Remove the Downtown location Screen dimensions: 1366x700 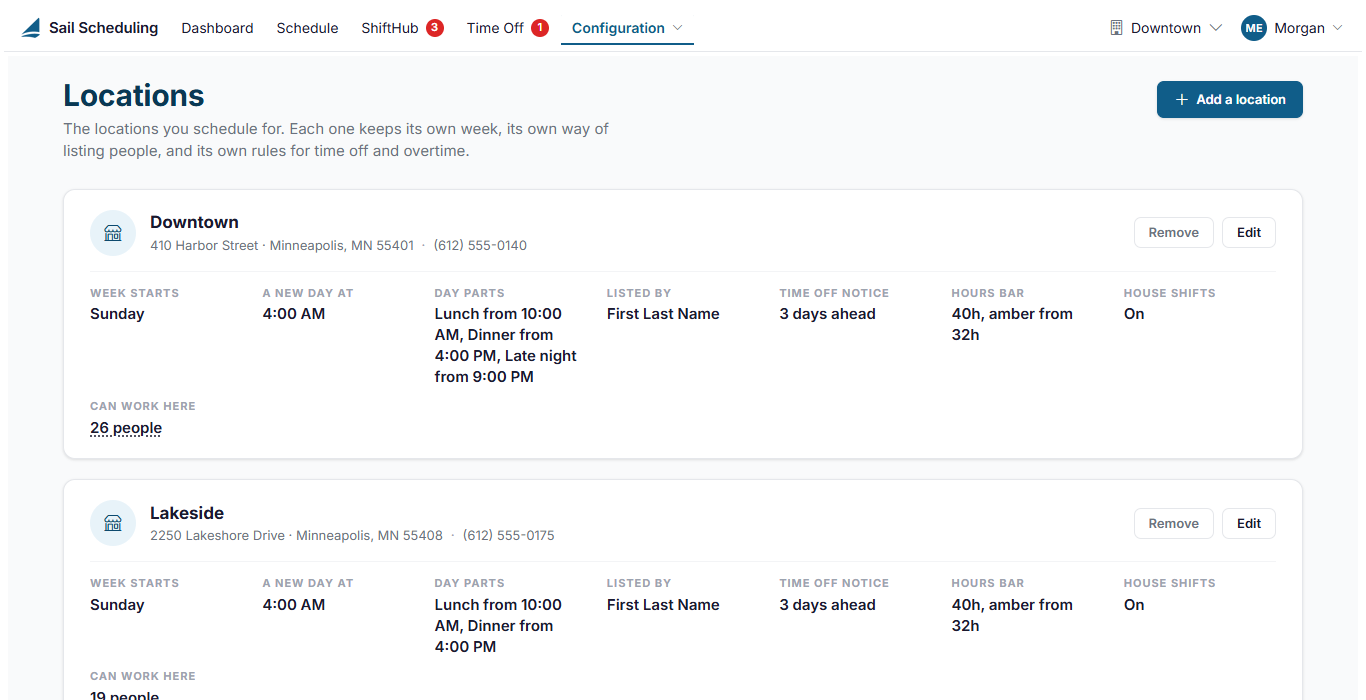coord(1174,233)
